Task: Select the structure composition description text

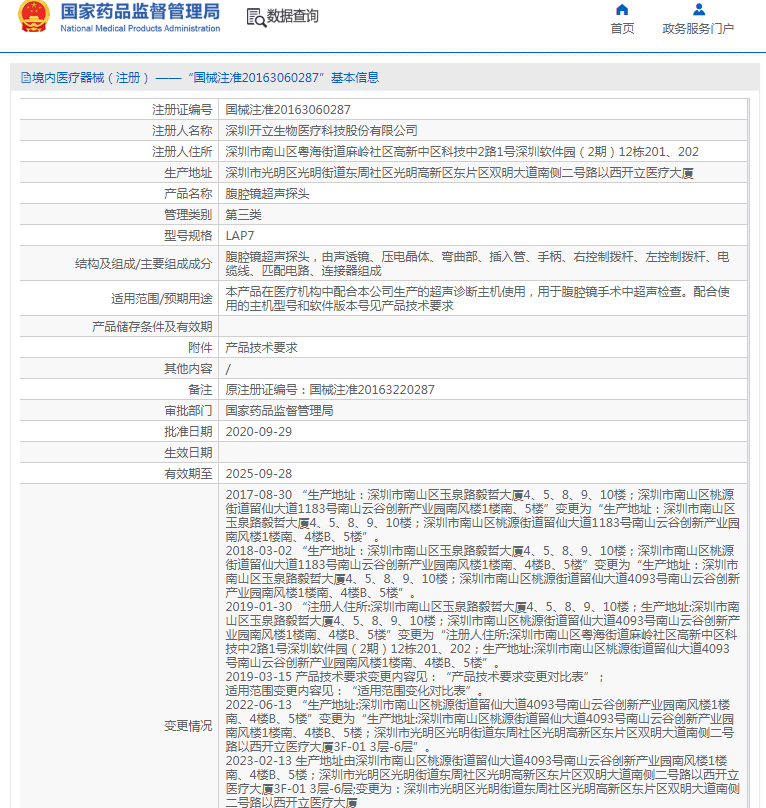Action: click(477, 264)
